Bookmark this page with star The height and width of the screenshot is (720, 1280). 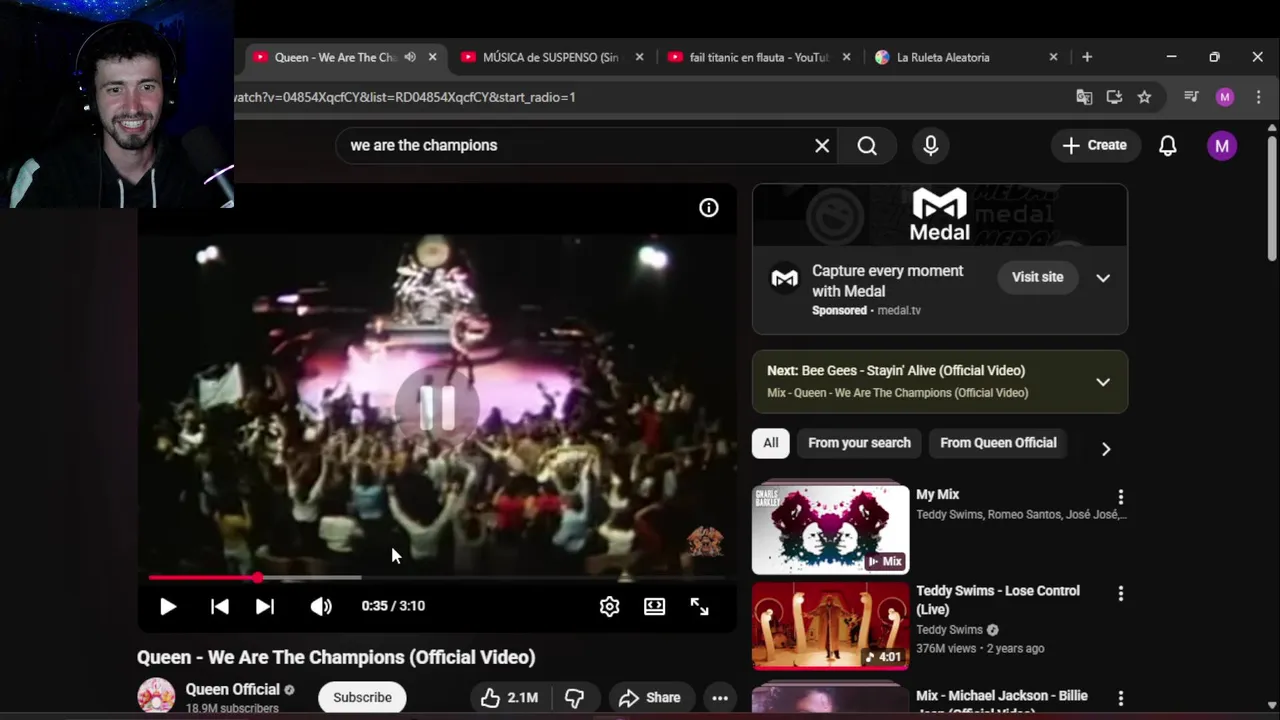click(1144, 97)
